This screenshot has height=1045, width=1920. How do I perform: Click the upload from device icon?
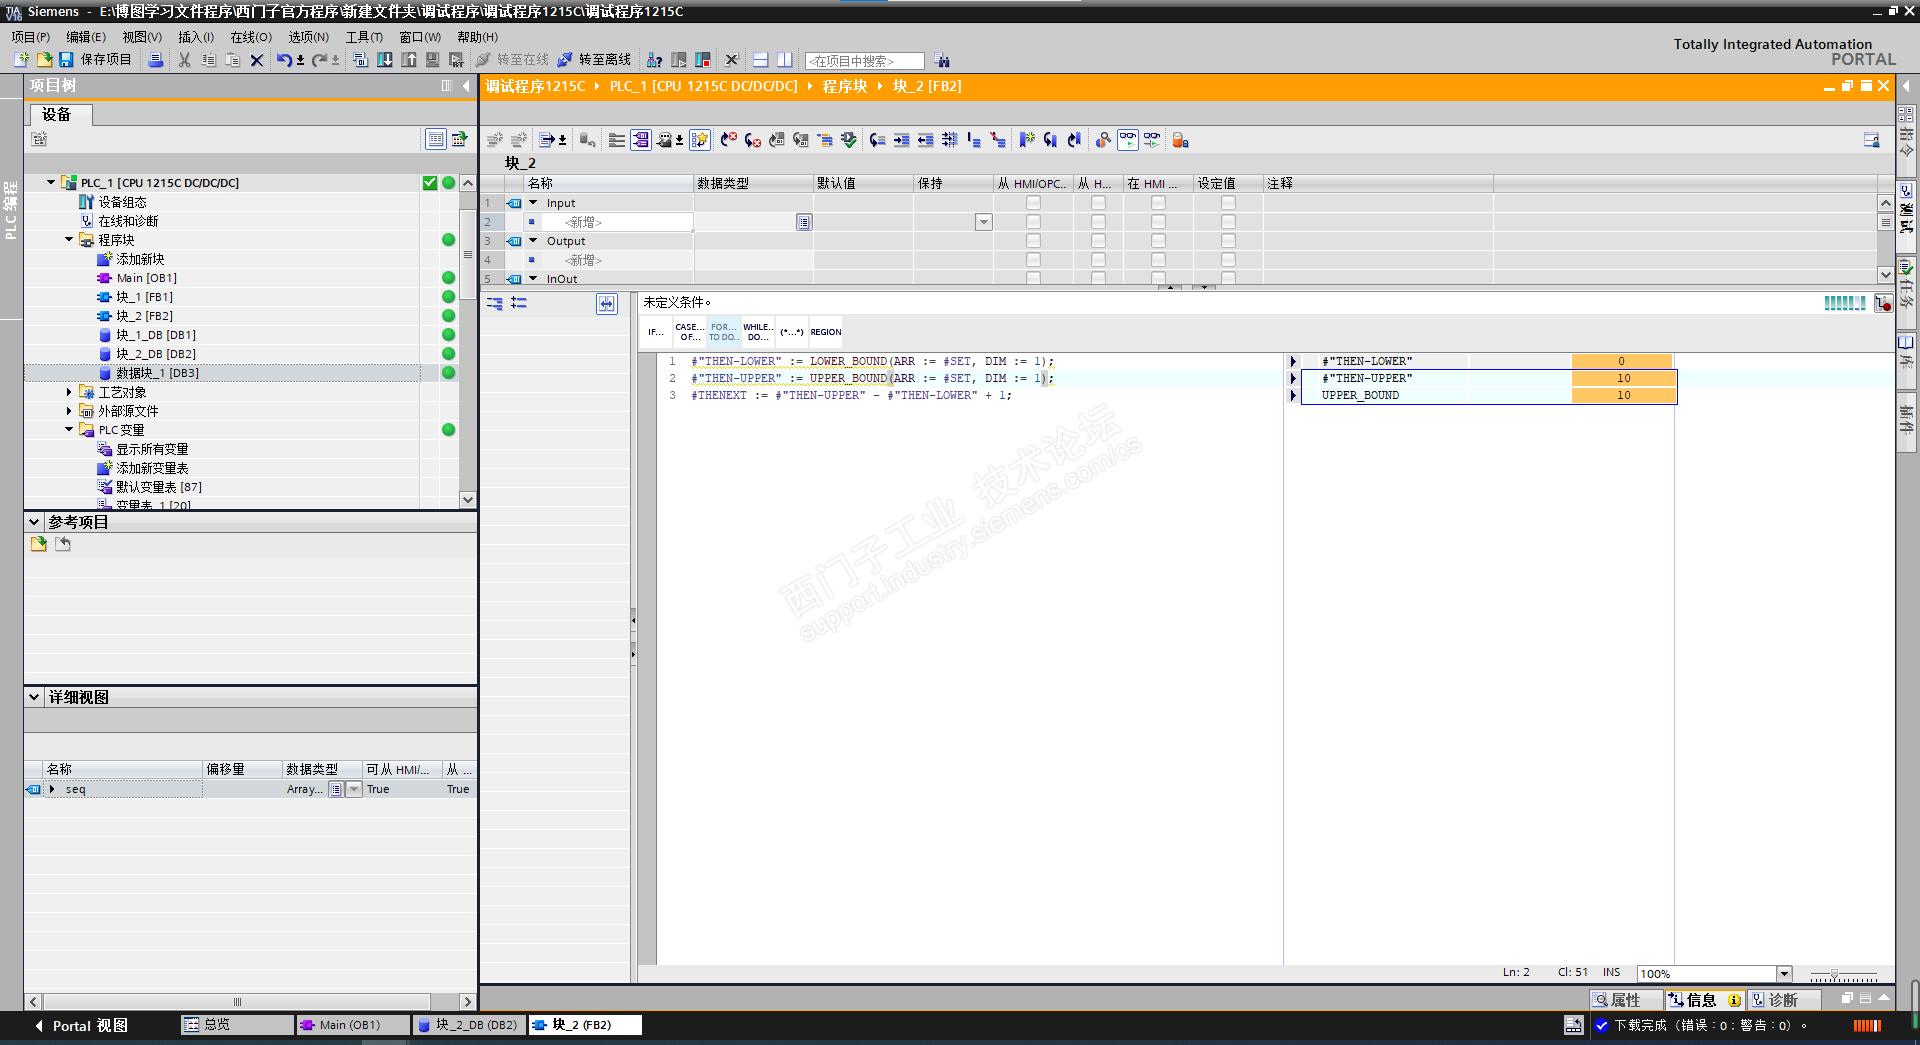(409, 60)
